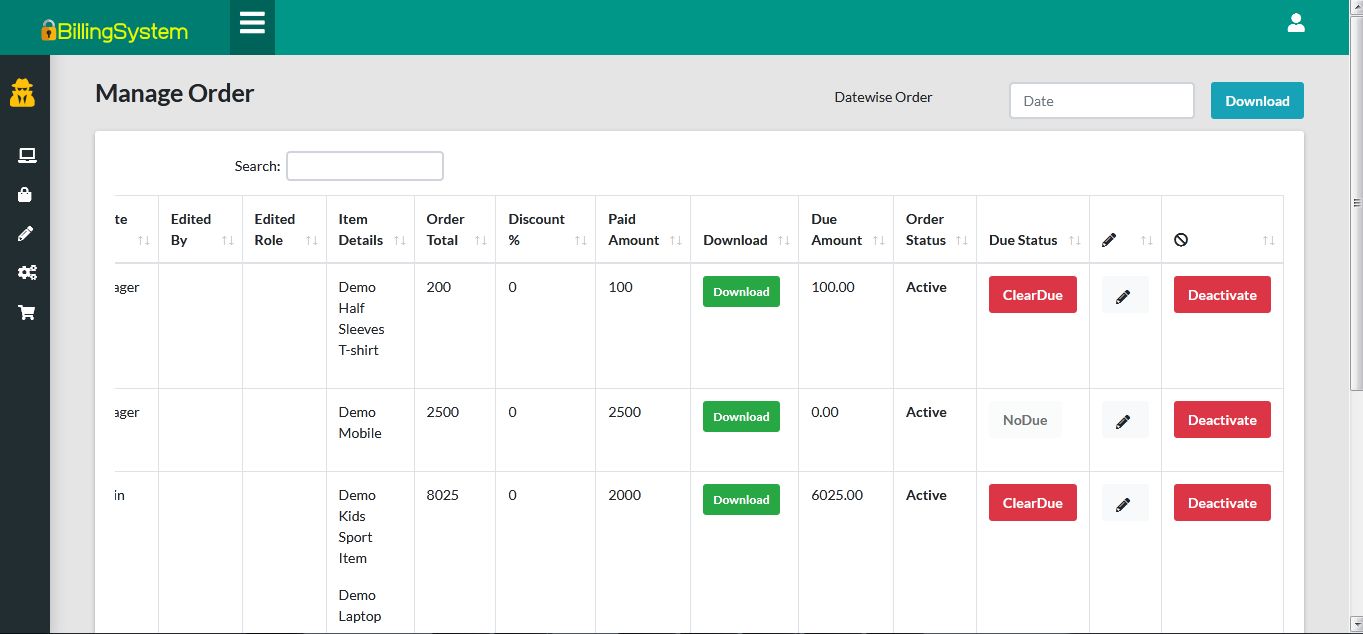Sort by the Due Amount column header
Image resolution: width=1363 pixels, height=634 pixels.
[x=845, y=230]
